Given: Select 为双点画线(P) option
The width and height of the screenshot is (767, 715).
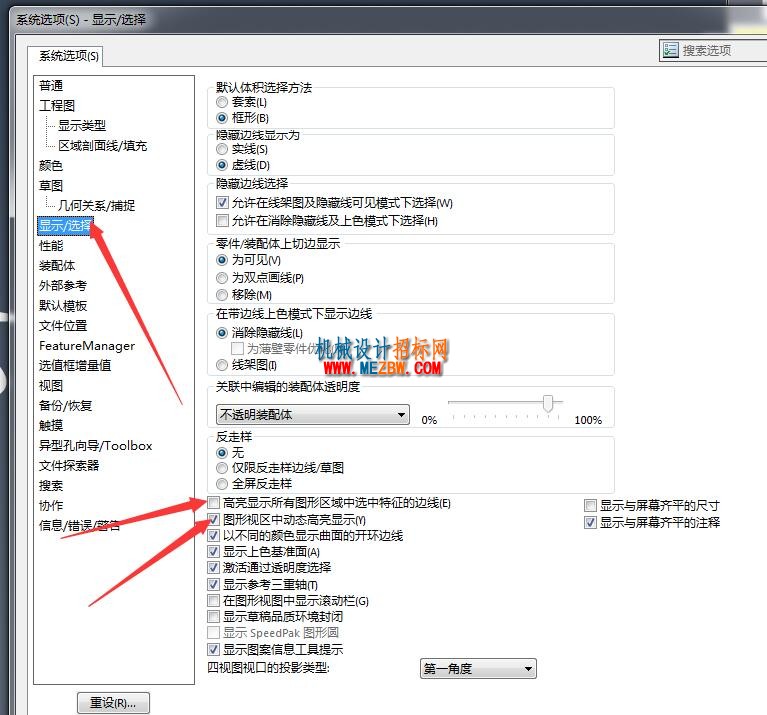Looking at the screenshot, I should click(x=222, y=278).
